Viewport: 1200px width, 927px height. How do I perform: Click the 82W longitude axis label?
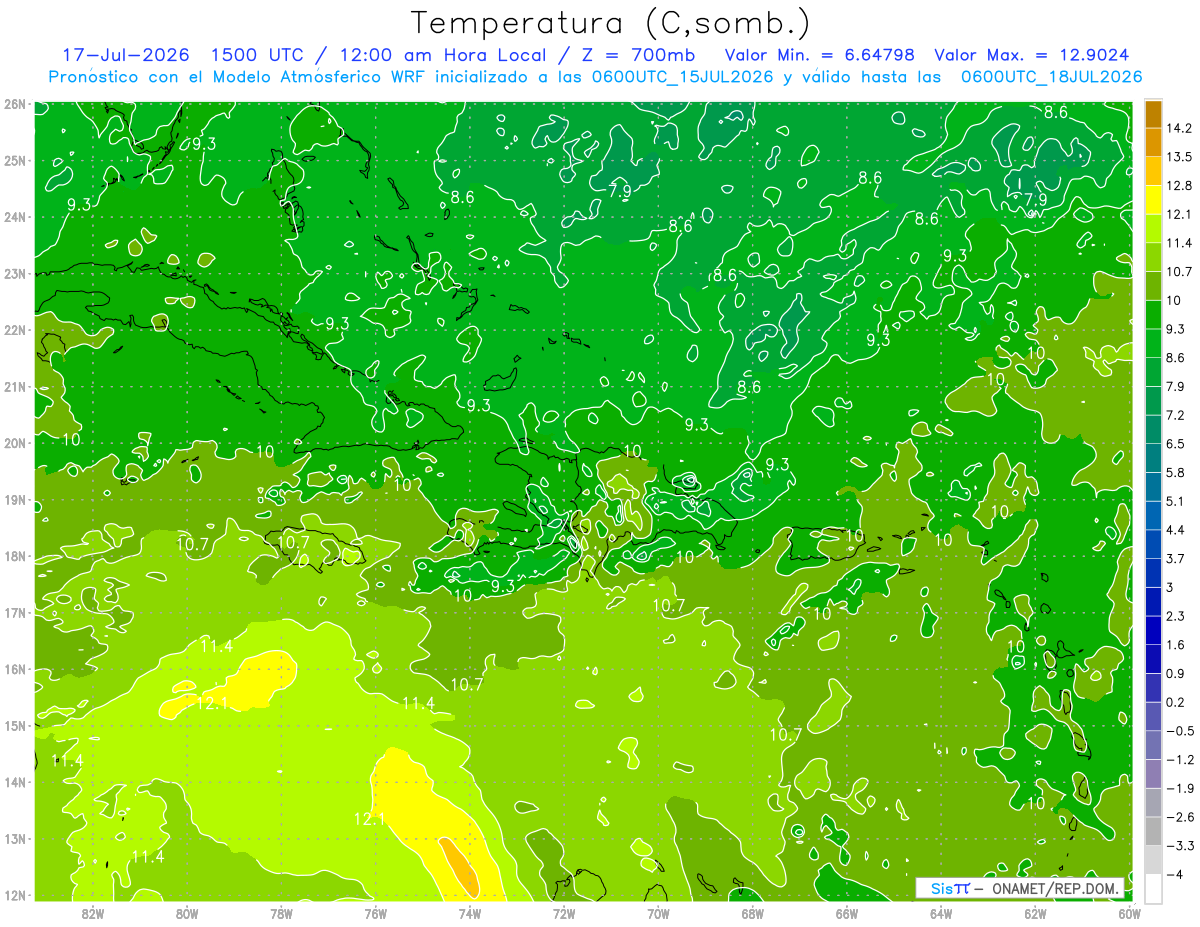tap(92, 913)
